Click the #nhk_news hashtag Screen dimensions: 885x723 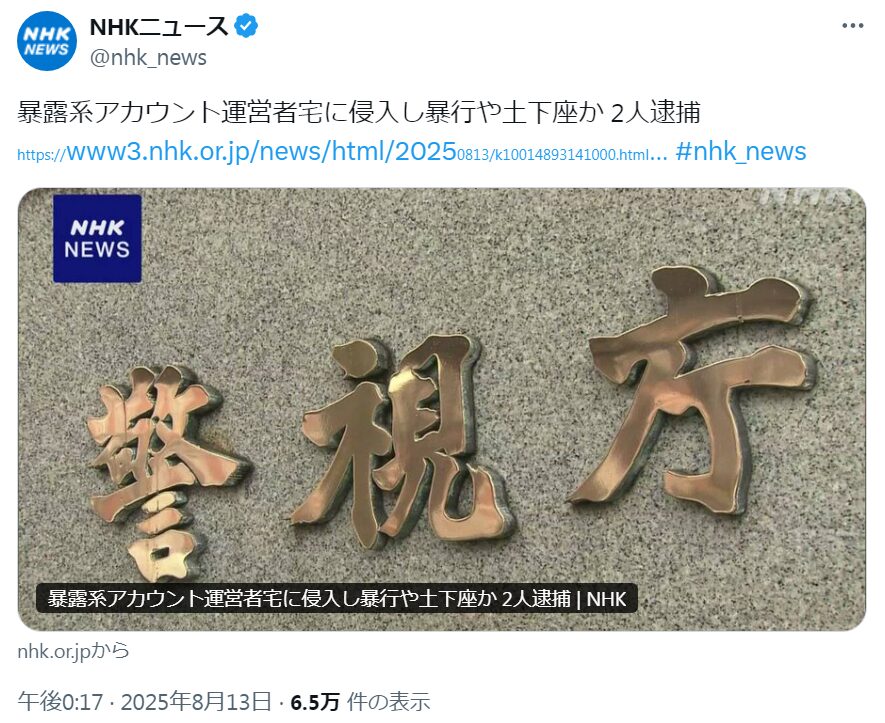pyautogui.click(x=741, y=152)
